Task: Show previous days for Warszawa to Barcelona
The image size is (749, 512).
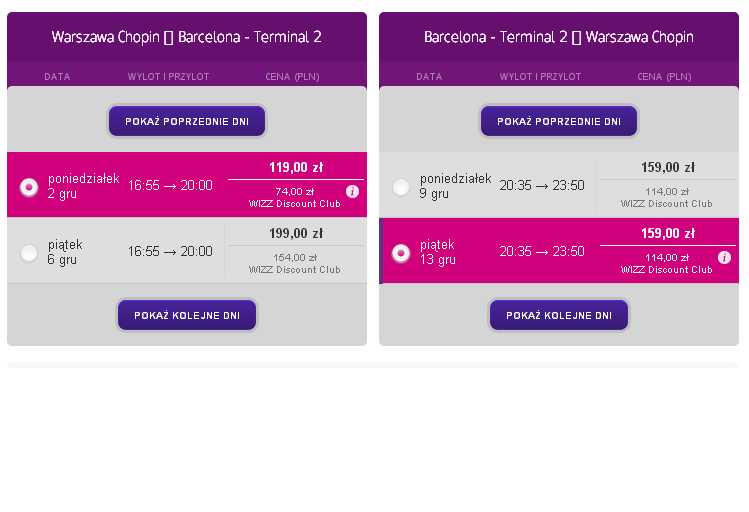Action: [x=187, y=121]
